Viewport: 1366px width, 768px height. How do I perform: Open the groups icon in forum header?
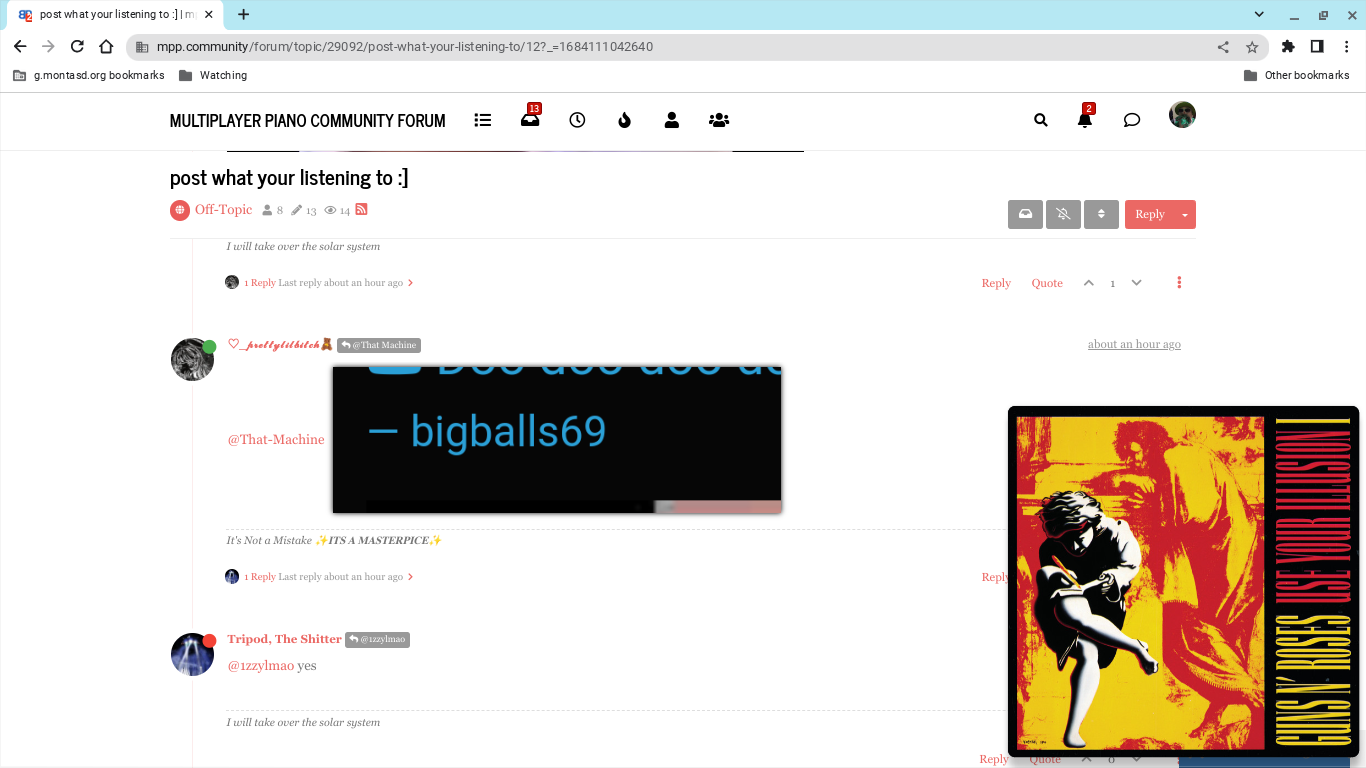pyautogui.click(x=719, y=120)
